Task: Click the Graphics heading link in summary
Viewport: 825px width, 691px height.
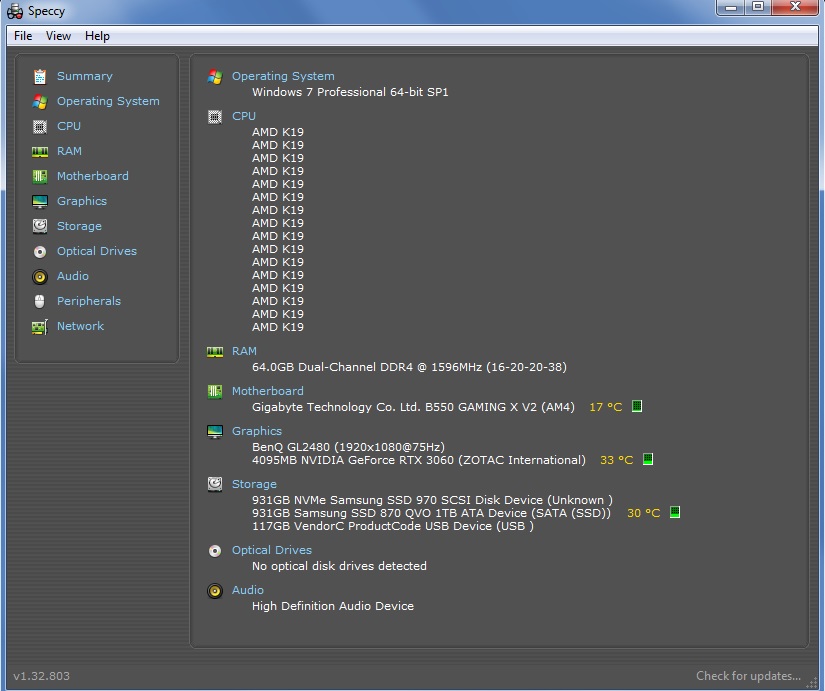Action: click(x=257, y=431)
